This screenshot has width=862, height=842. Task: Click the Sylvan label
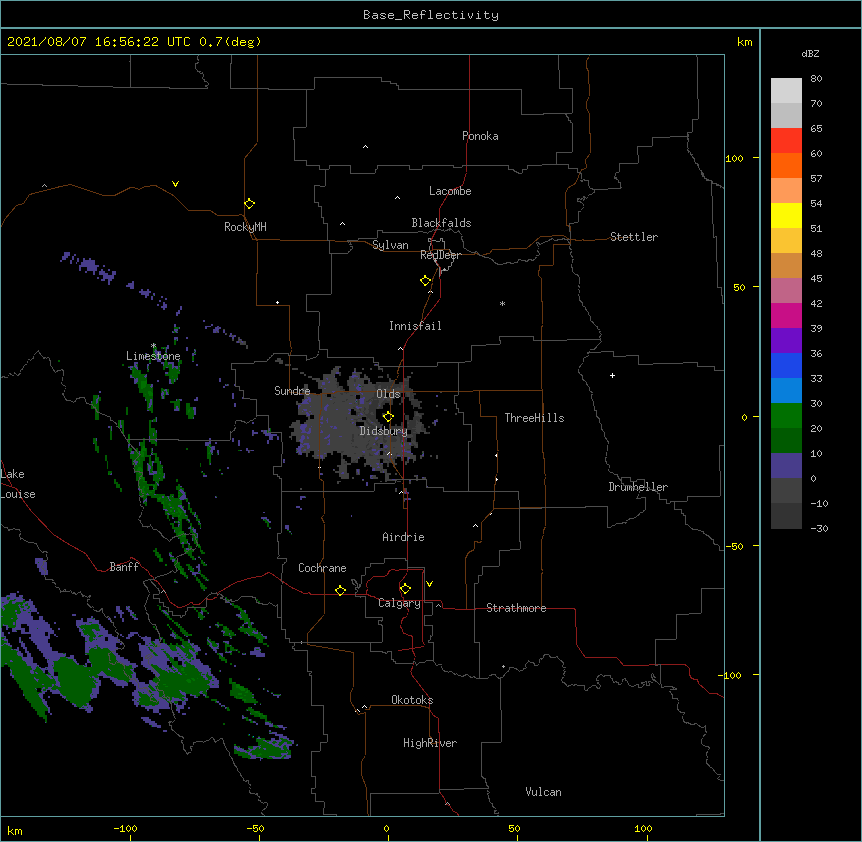(x=390, y=245)
